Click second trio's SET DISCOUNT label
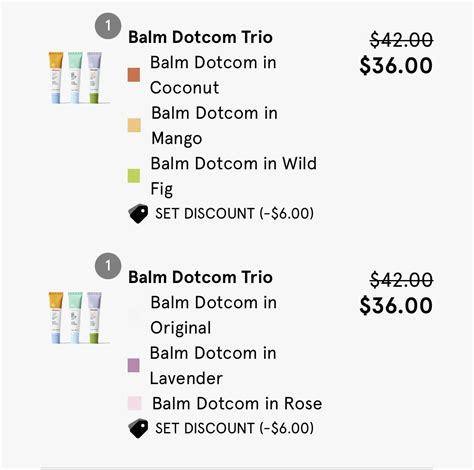474x470 pixels. pos(234,428)
